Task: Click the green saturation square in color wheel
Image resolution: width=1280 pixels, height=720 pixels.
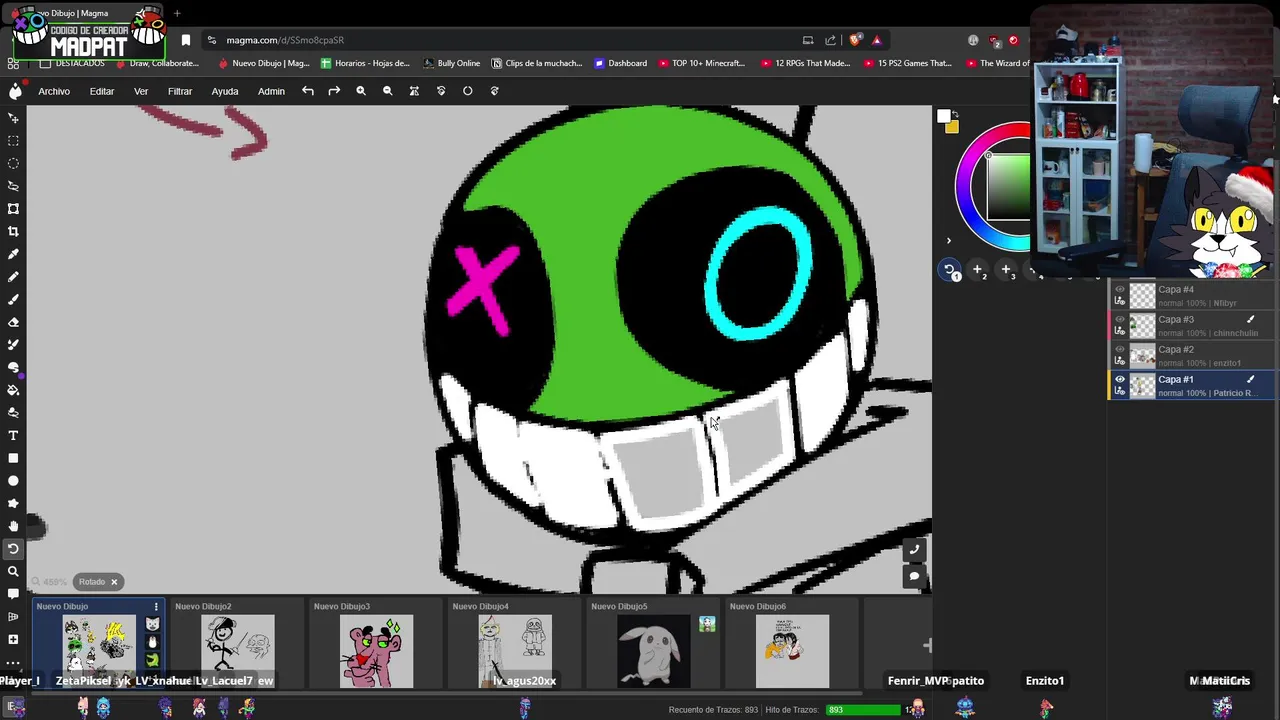Action: (x=1009, y=186)
